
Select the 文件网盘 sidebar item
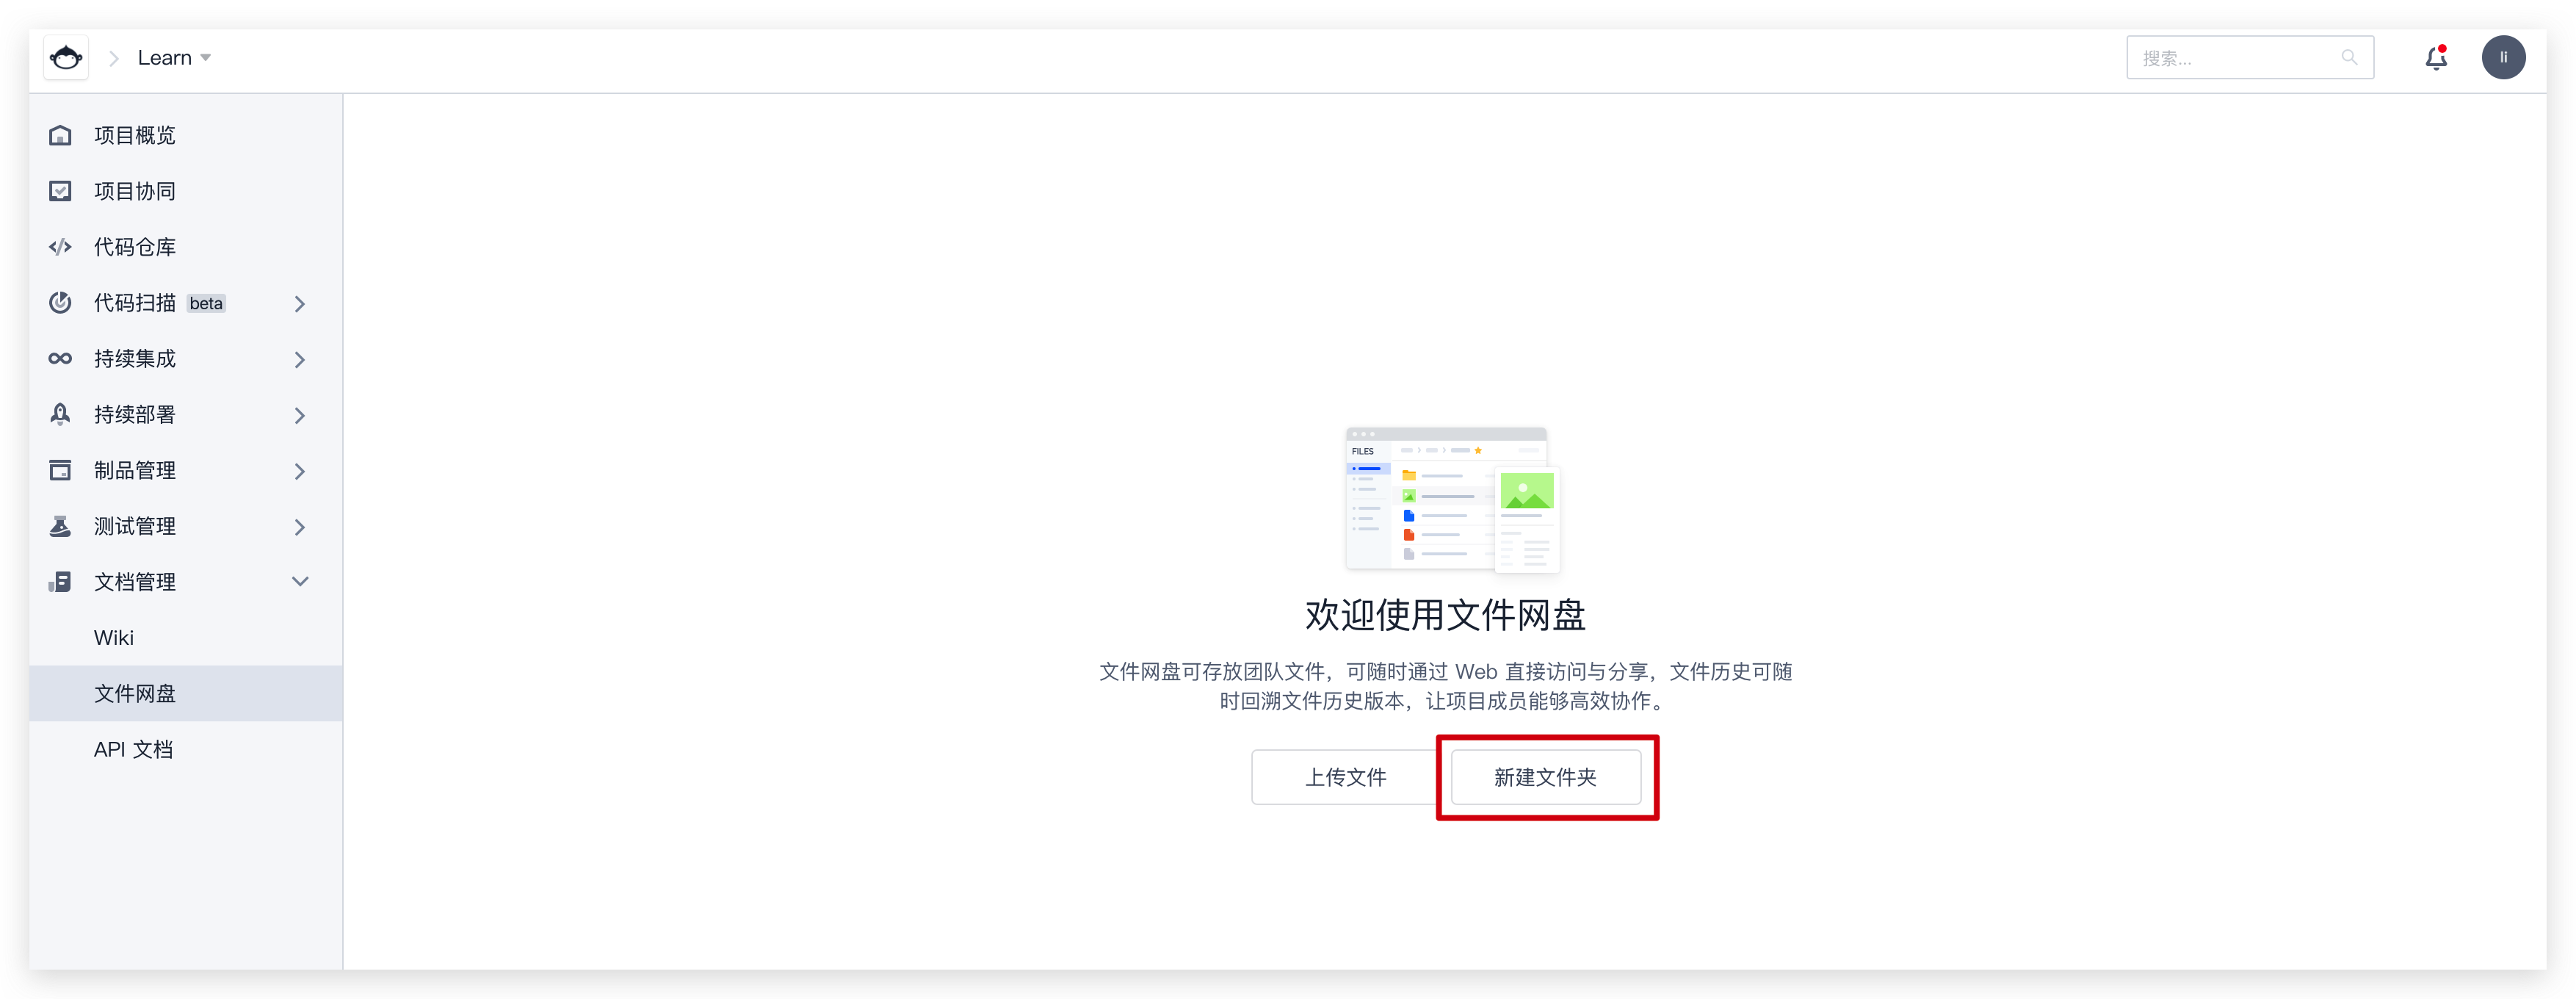[135, 693]
